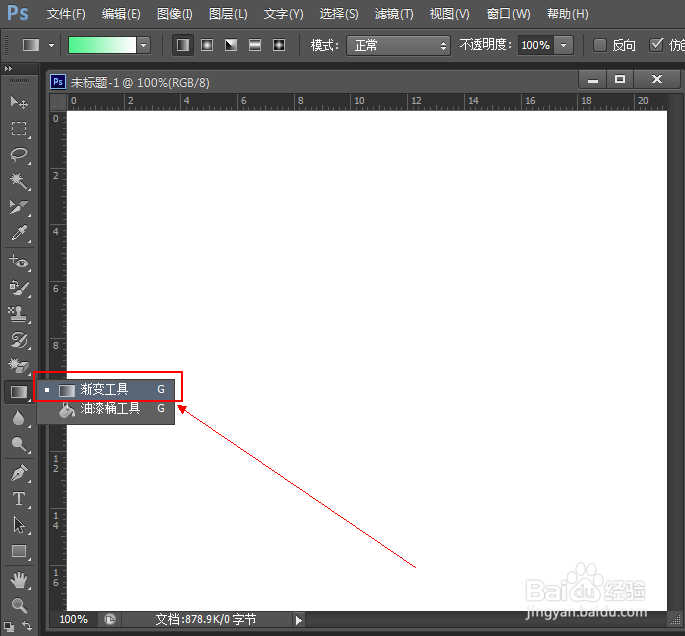The width and height of the screenshot is (685, 636).
Task: Open the 模式 blending mode dropdown
Action: click(x=398, y=45)
